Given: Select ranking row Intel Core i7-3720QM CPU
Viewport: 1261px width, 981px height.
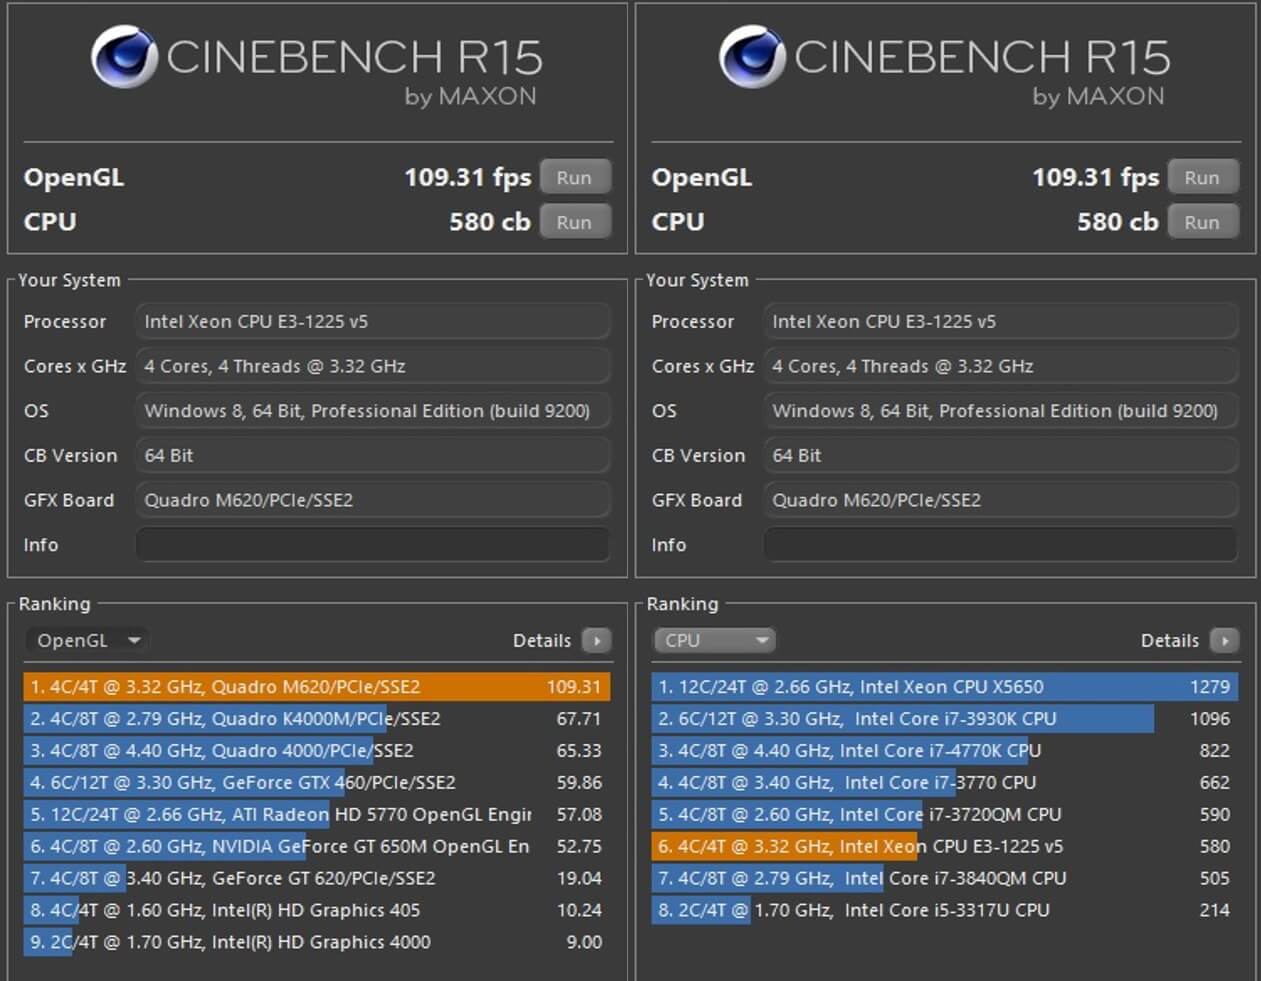Looking at the screenshot, I should click(944, 815).
